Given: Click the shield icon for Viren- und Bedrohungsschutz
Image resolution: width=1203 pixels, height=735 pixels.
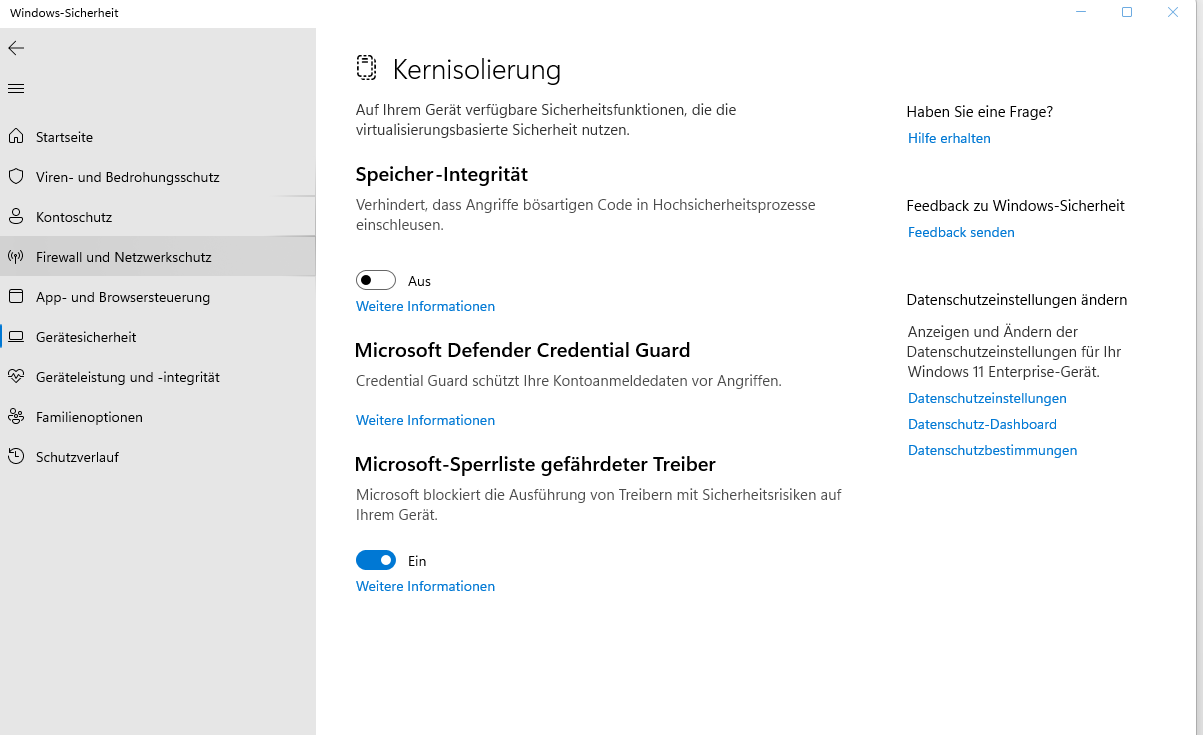Looking at the screenshot, I should (x=16, y=177).
